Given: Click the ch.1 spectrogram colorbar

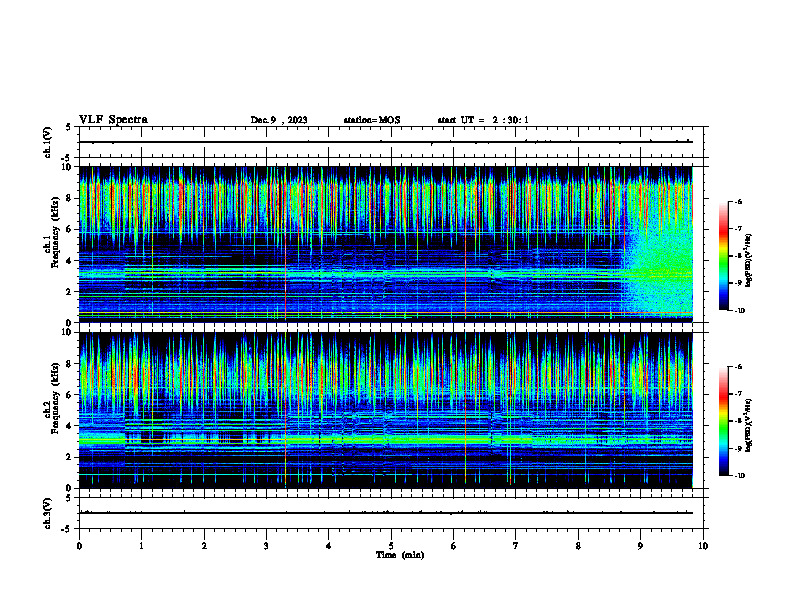Looking at the screenshot, I should (x=723, y=256).
